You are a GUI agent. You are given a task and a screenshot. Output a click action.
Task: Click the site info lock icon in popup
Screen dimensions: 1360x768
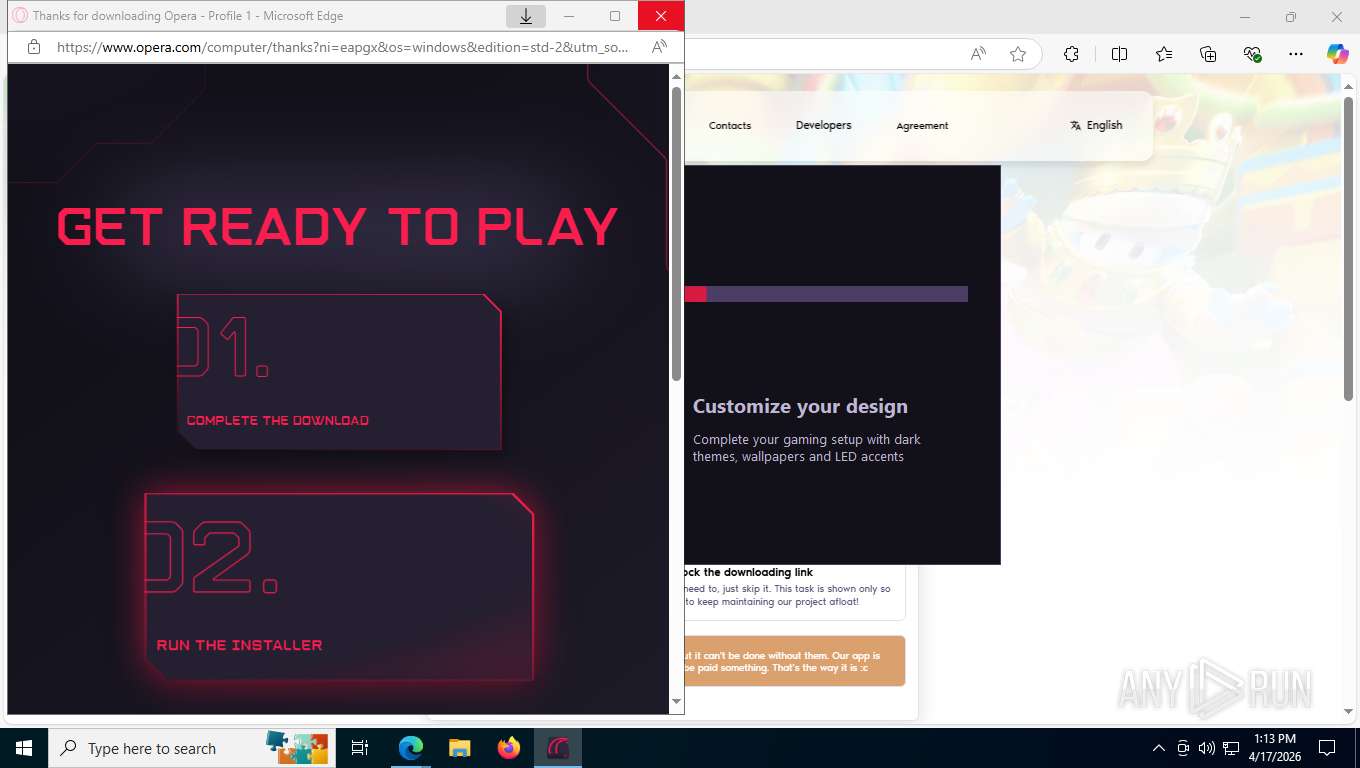tap(33, 47)
